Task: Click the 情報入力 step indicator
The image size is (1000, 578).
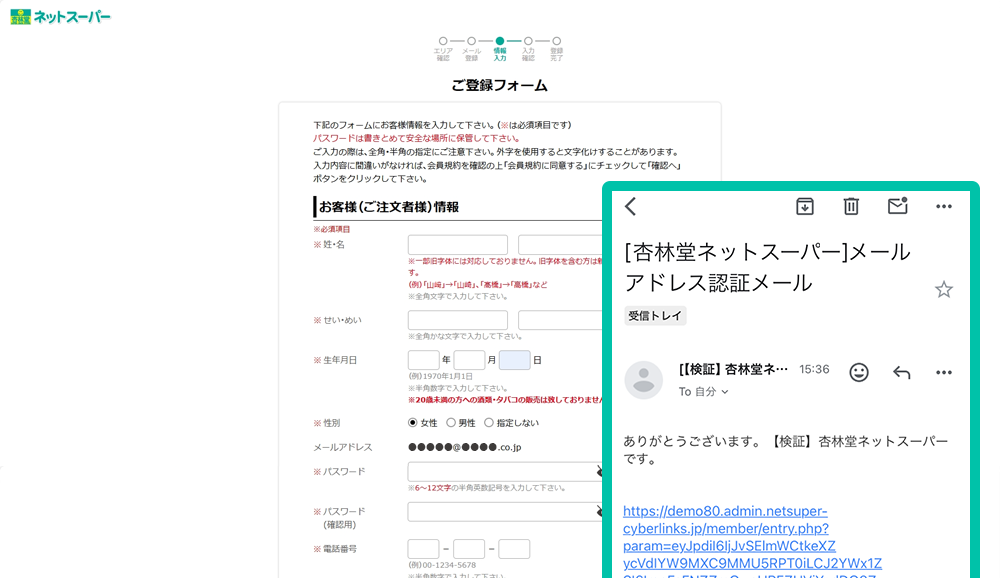Action: (499, 48)
